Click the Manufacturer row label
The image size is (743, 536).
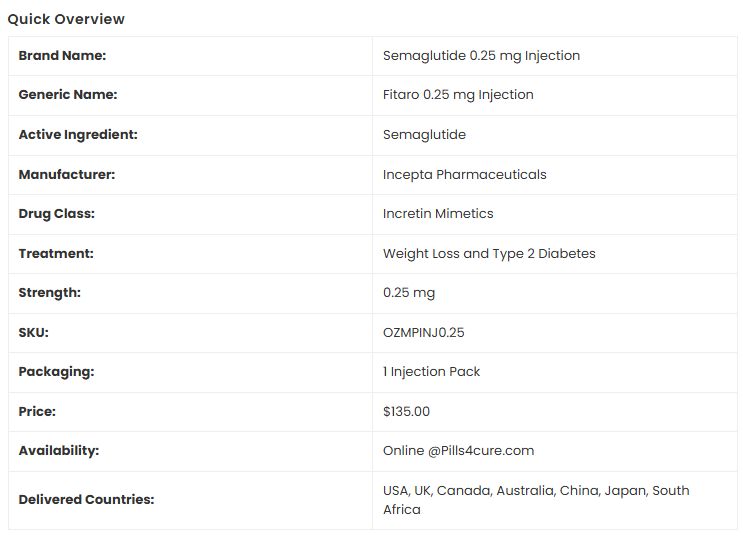click(x=67, y=175)
